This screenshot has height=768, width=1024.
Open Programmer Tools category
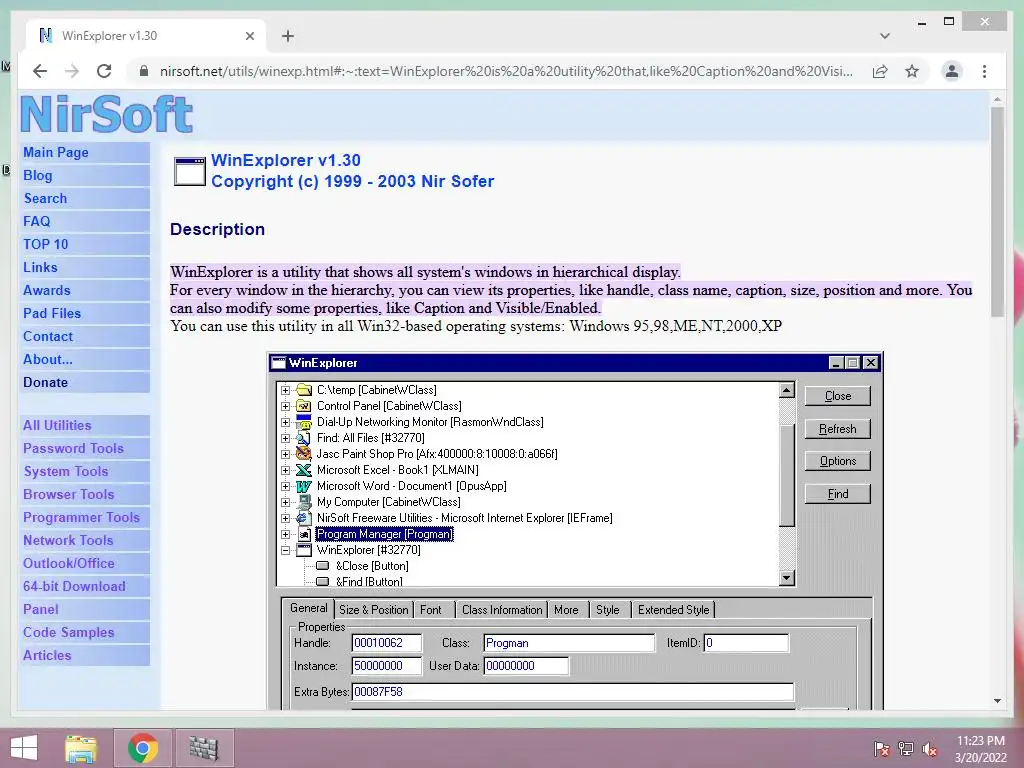pos(84,517)
